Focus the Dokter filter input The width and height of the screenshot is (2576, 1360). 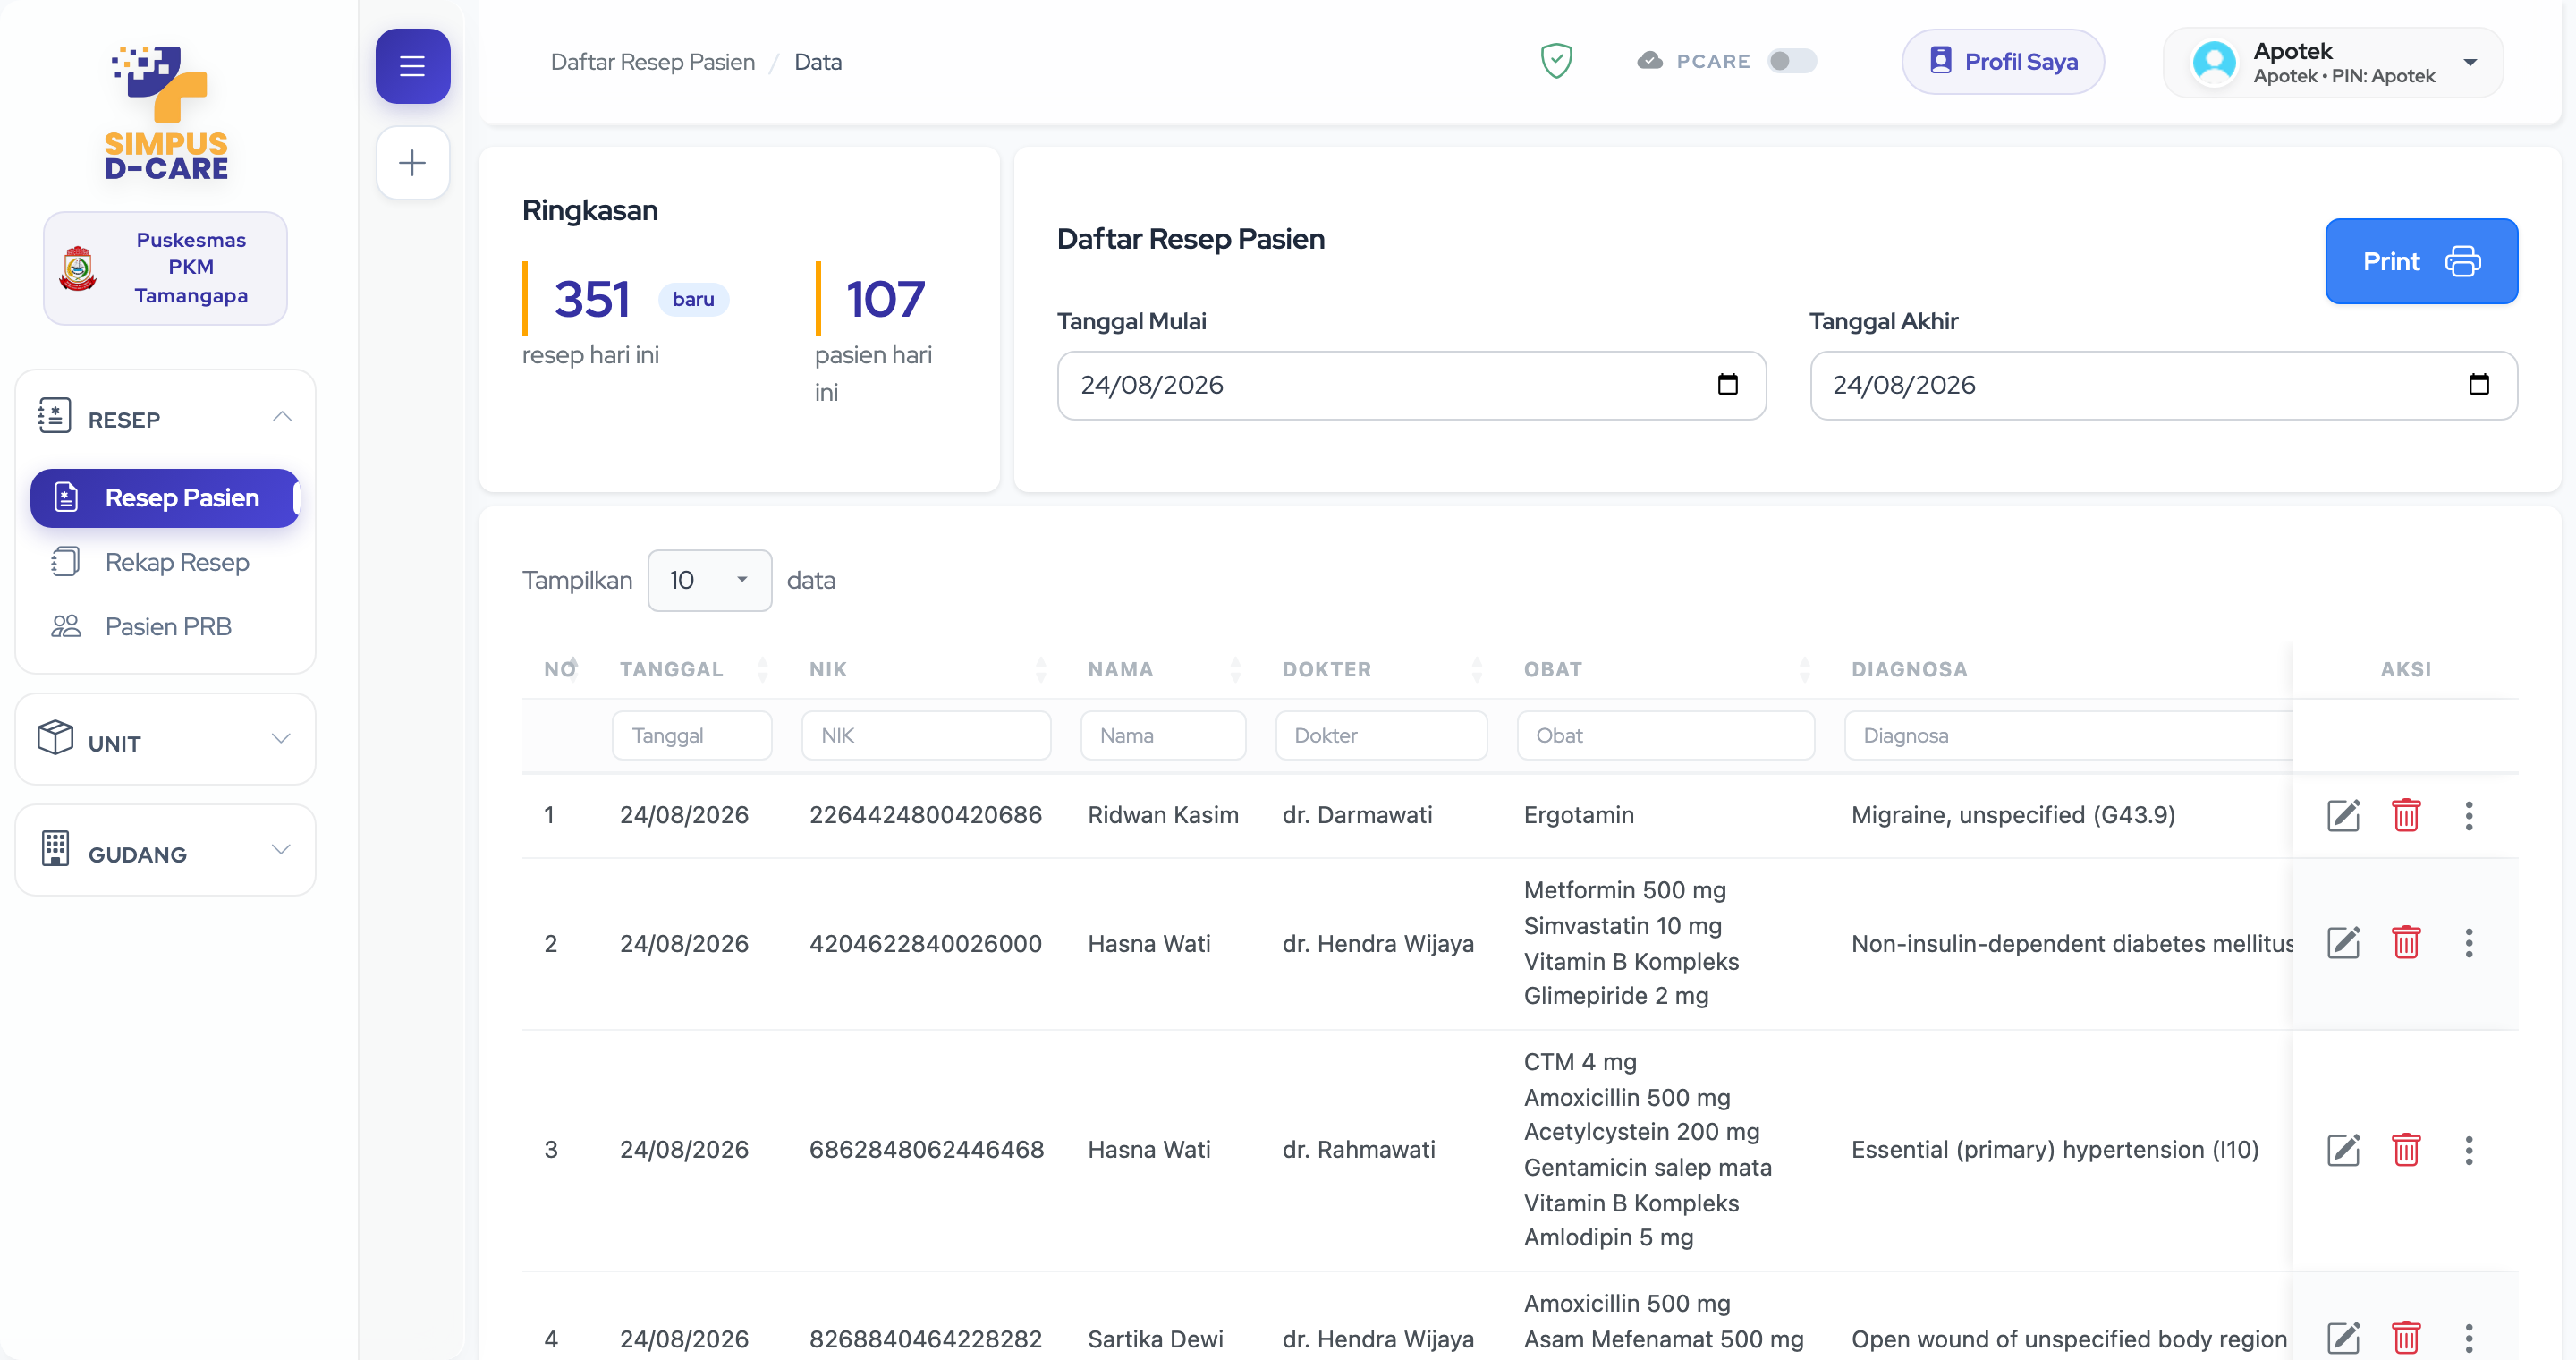pos(1381,735)
